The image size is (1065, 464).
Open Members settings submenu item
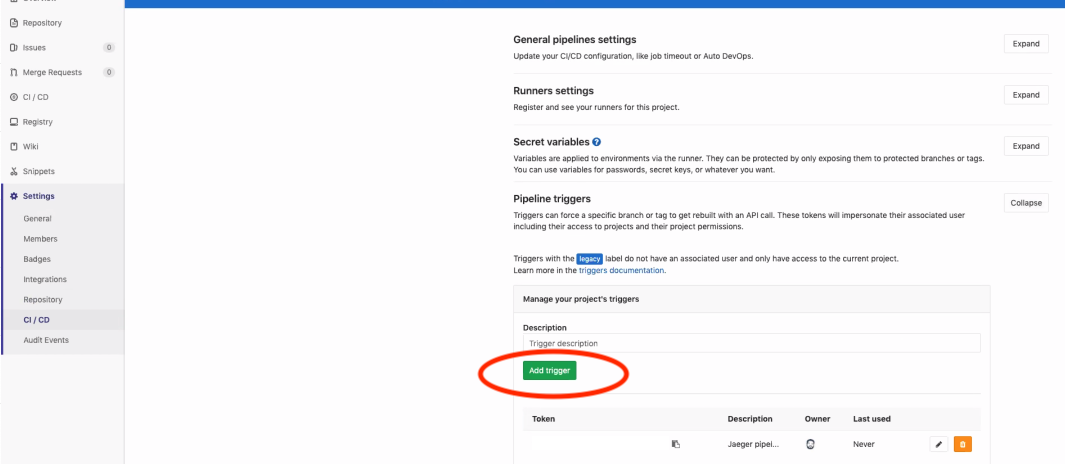tap(40, 239)
